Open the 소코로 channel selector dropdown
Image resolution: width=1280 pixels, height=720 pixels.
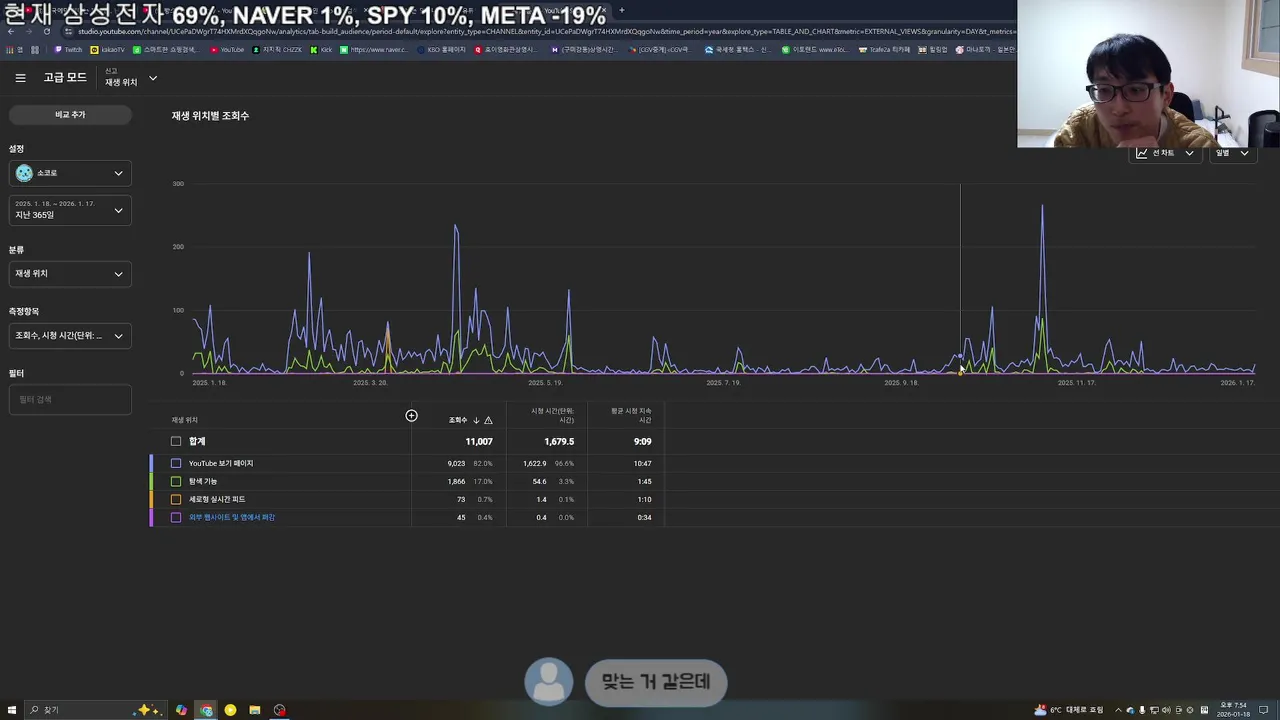point(70,173)
